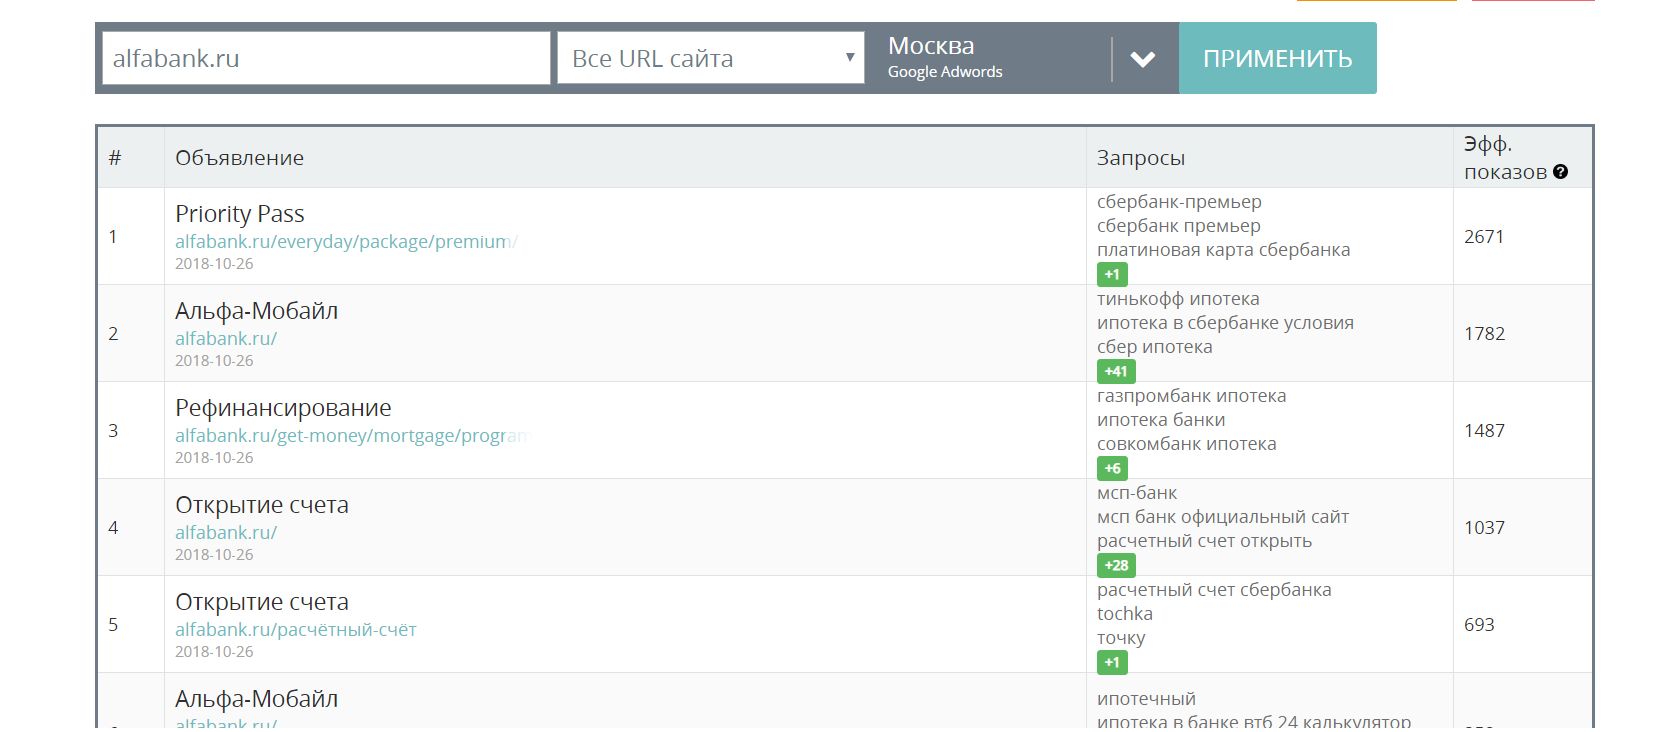Select Альфа-Мобайл title beside the ипотечный query
The width and height of the screenshot is (1674, 732).
pos(257,699)
